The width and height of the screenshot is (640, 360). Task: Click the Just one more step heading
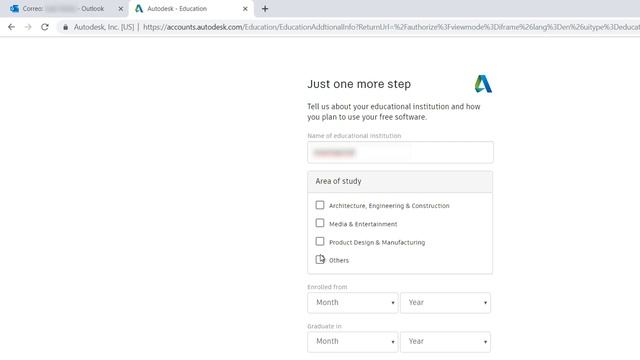[x=359, y=84]
